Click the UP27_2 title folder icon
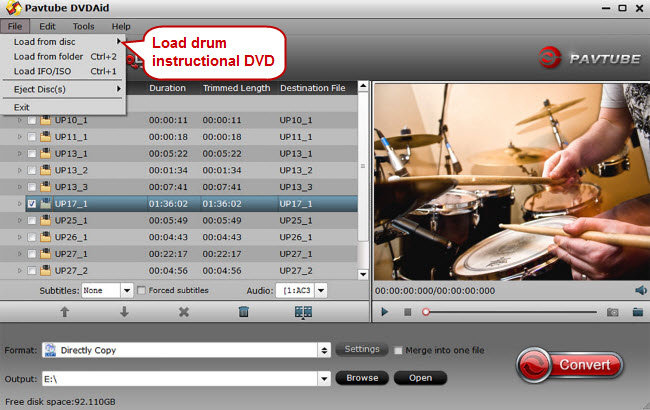The height and width of the screenshot is (410, 650). 45,270
